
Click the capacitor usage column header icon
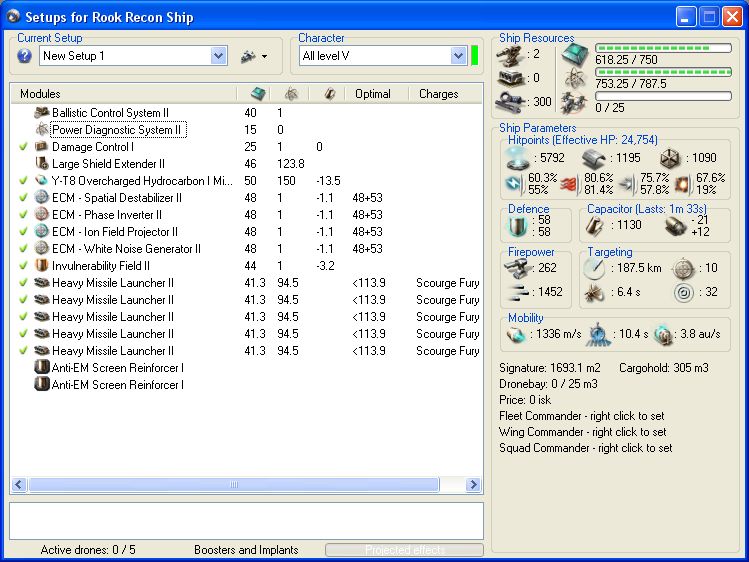tap(329, 93)
